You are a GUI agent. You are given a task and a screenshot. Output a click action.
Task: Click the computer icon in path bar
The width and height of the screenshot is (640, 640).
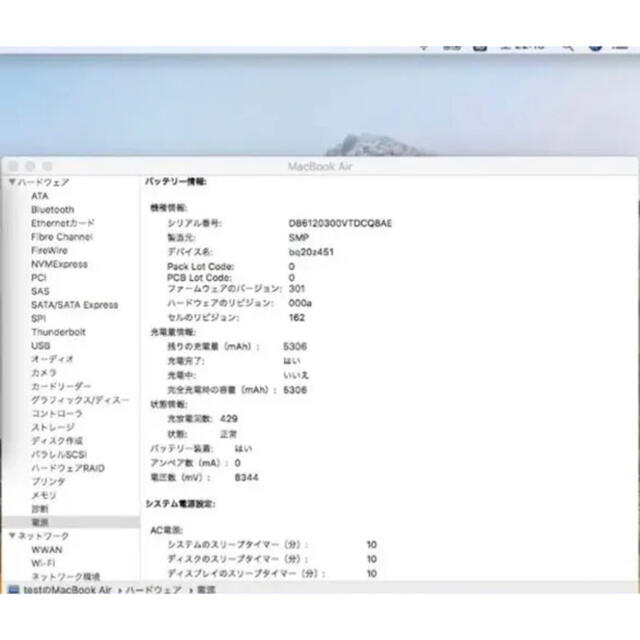point(13,589)
